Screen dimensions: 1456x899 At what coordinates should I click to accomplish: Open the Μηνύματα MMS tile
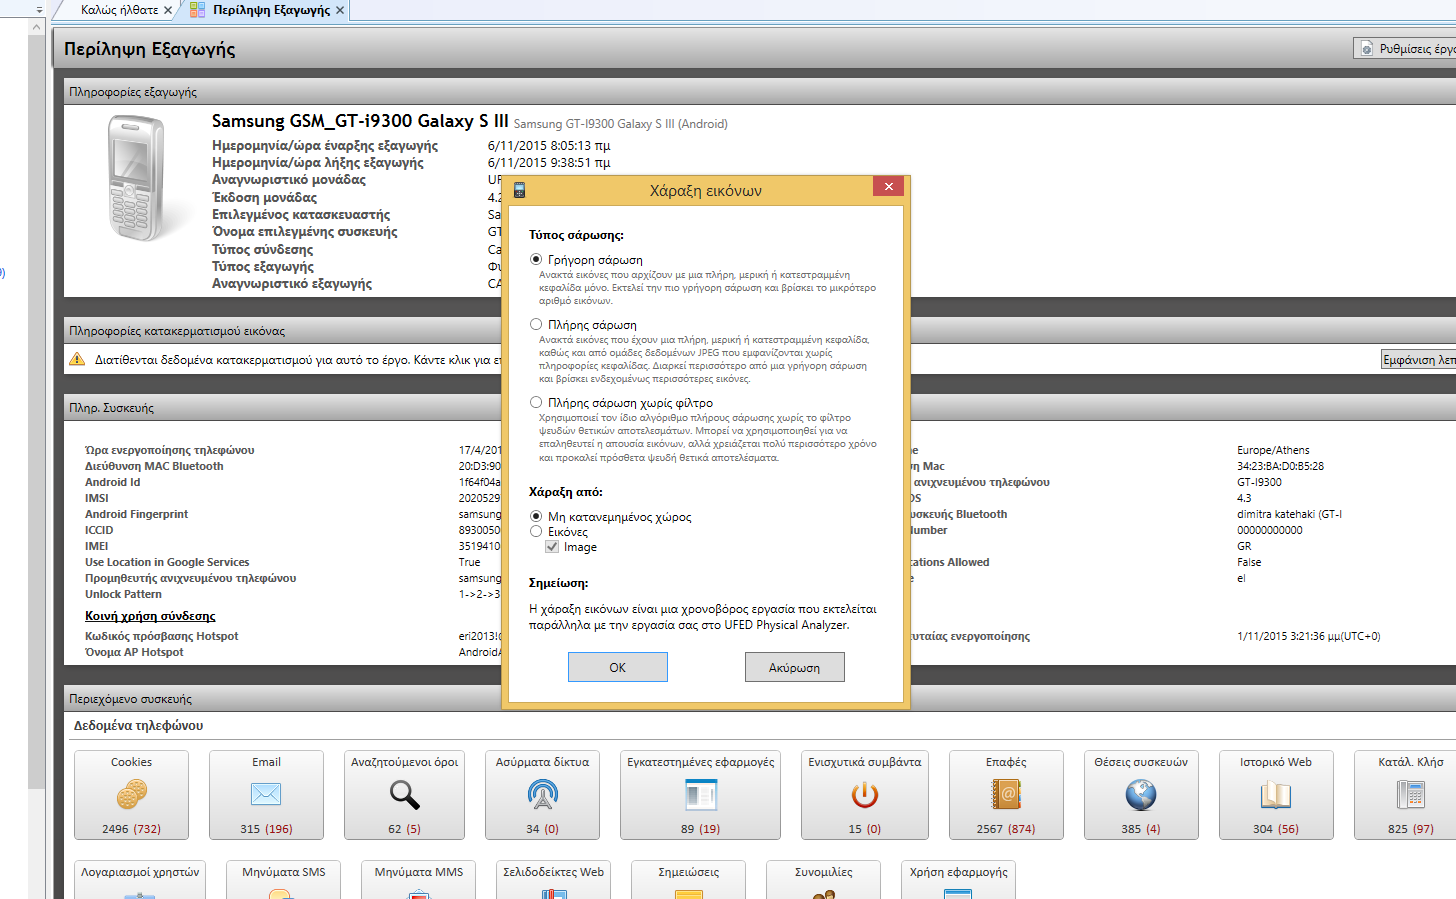pos(418,880)
